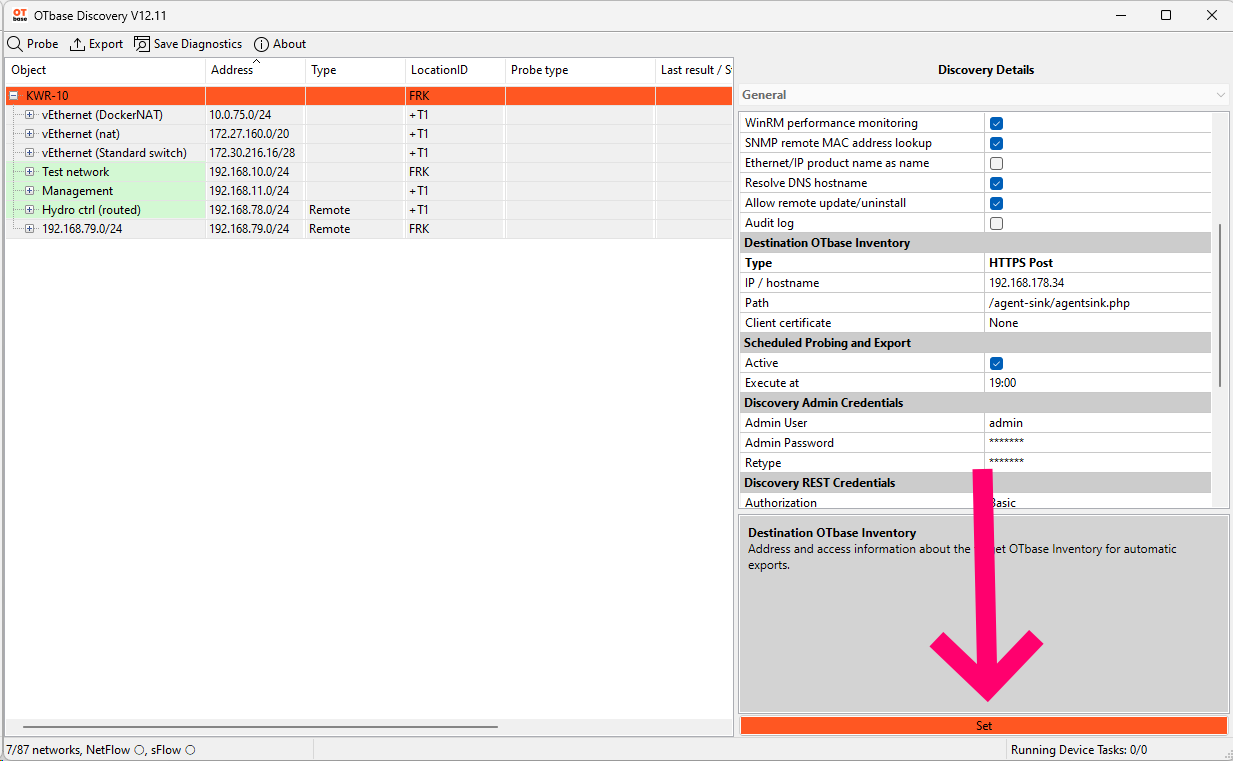Sort by the Address column header
Viewport: 1233px width, 761px height.
click(256, 70)
